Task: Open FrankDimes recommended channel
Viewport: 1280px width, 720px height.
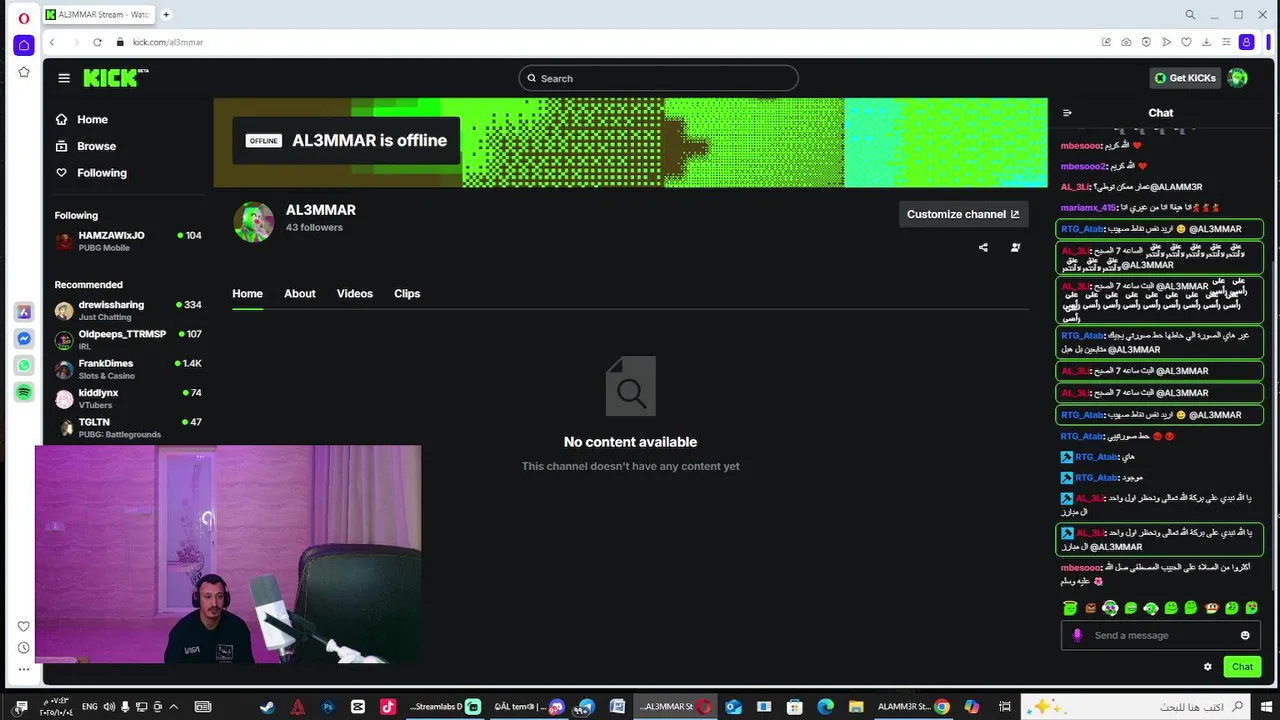Action: 128,369
